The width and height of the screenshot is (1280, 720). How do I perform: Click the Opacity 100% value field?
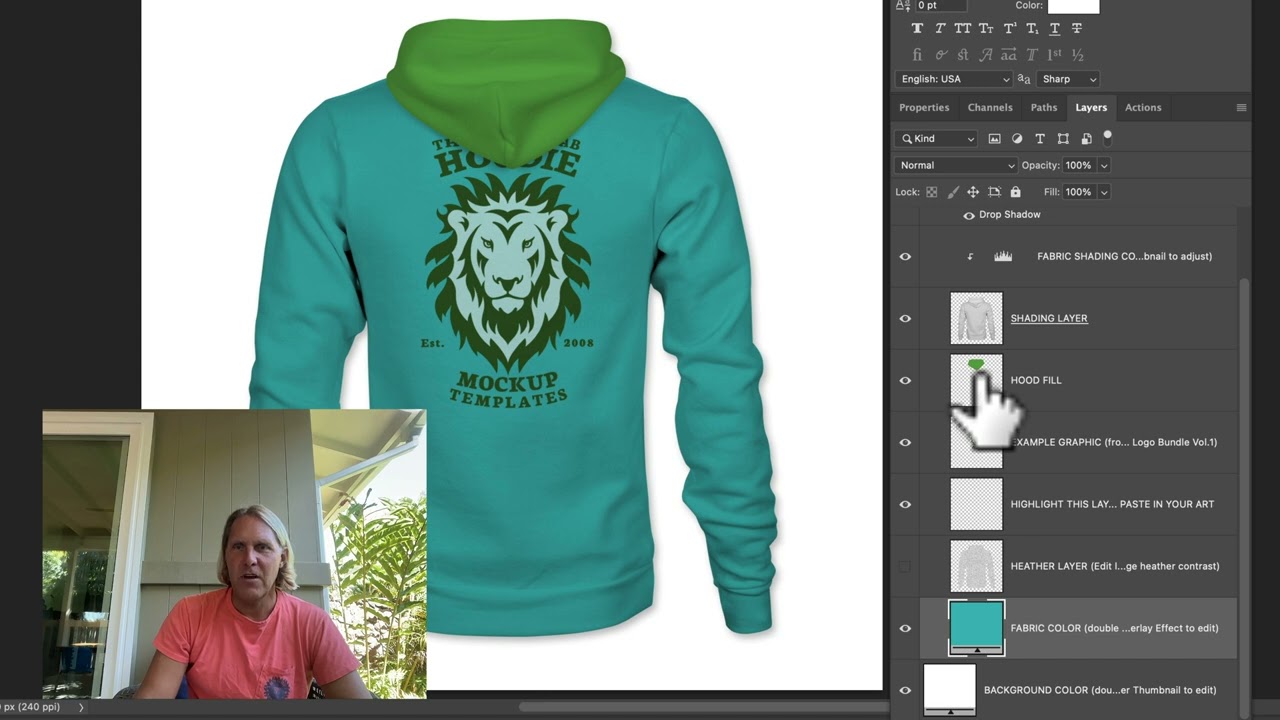[1079, 166]
